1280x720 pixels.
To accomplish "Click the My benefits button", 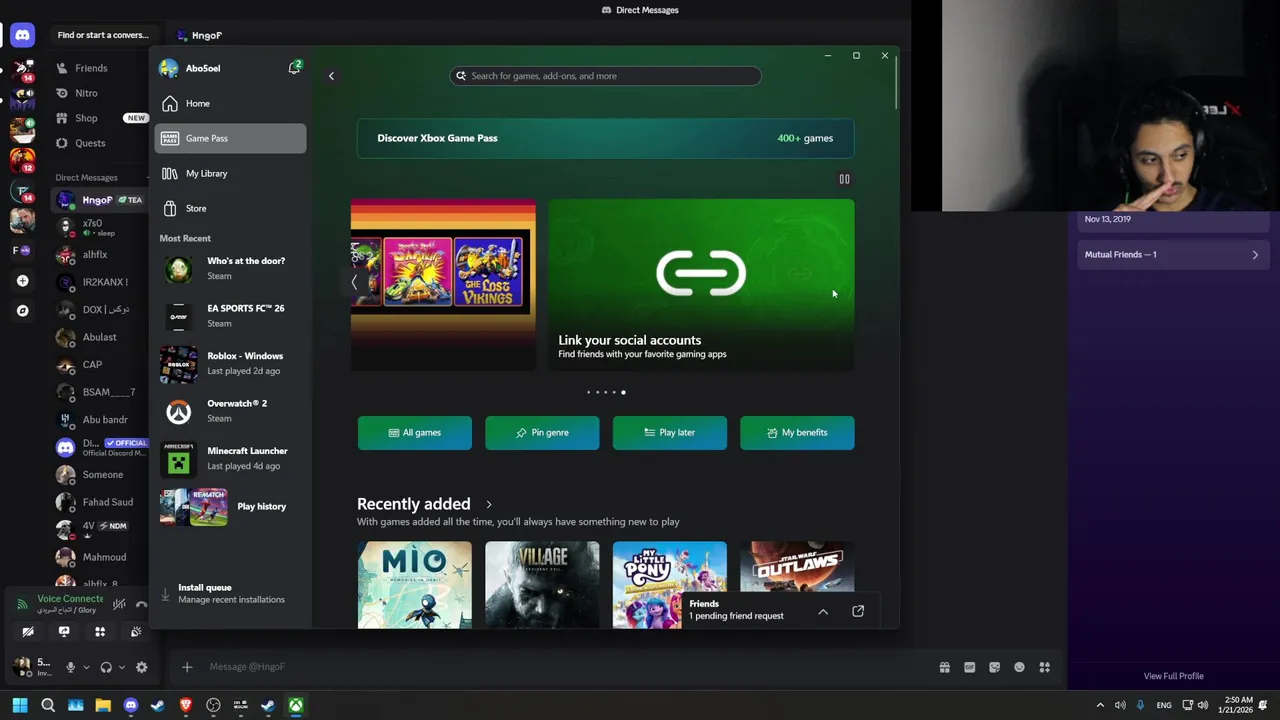I will point(797,433).
